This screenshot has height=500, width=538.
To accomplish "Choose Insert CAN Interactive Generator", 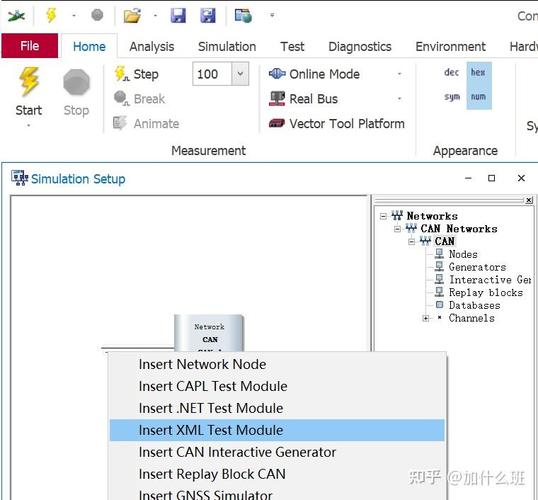I will coord(277,452).
